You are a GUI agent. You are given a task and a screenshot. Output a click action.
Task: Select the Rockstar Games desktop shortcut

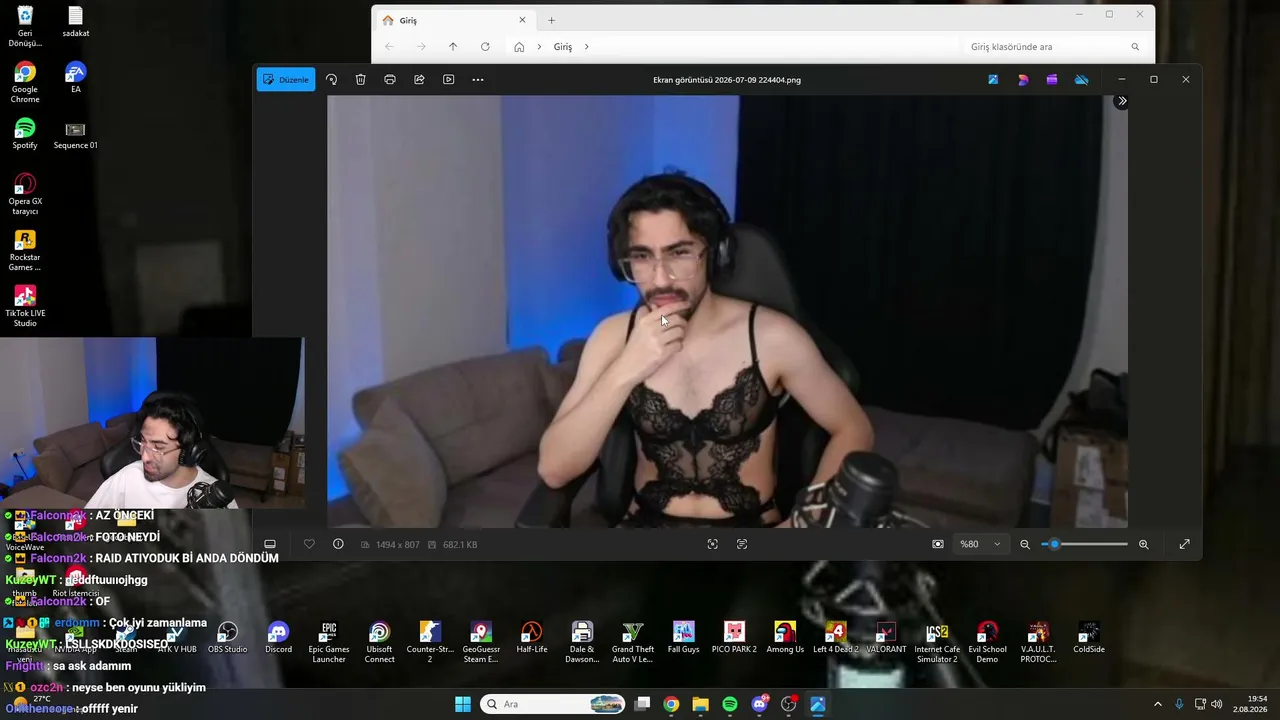click(x=25, y=250)
